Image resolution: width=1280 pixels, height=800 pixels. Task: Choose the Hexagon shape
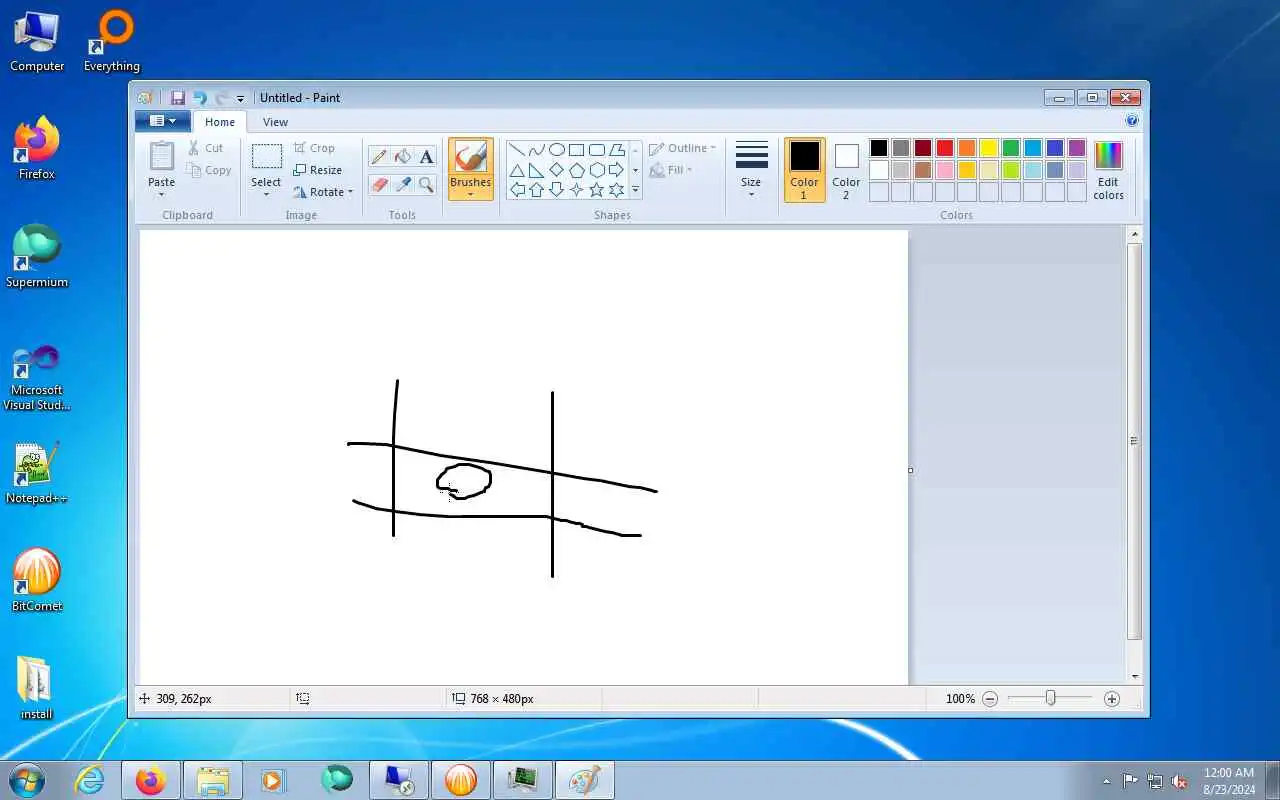point(597,170)
